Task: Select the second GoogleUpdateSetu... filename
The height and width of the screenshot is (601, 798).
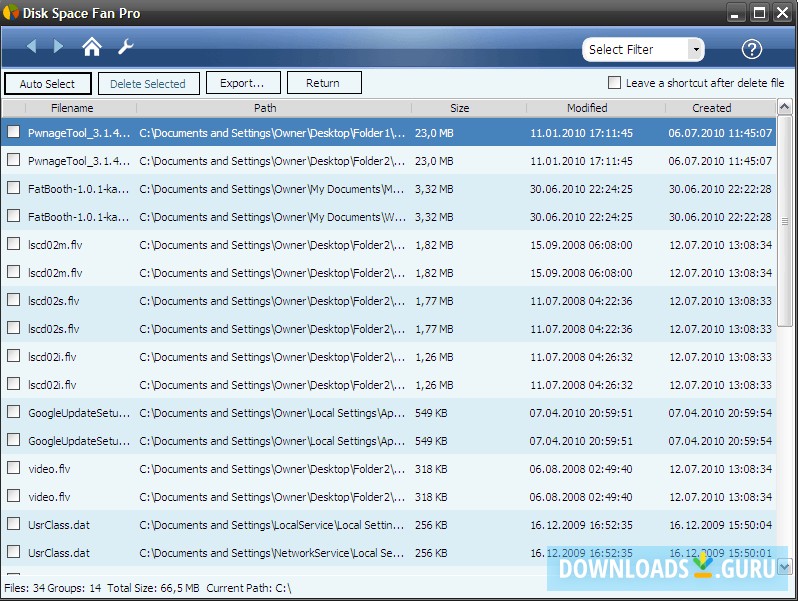Action: (x=79, y=441)
